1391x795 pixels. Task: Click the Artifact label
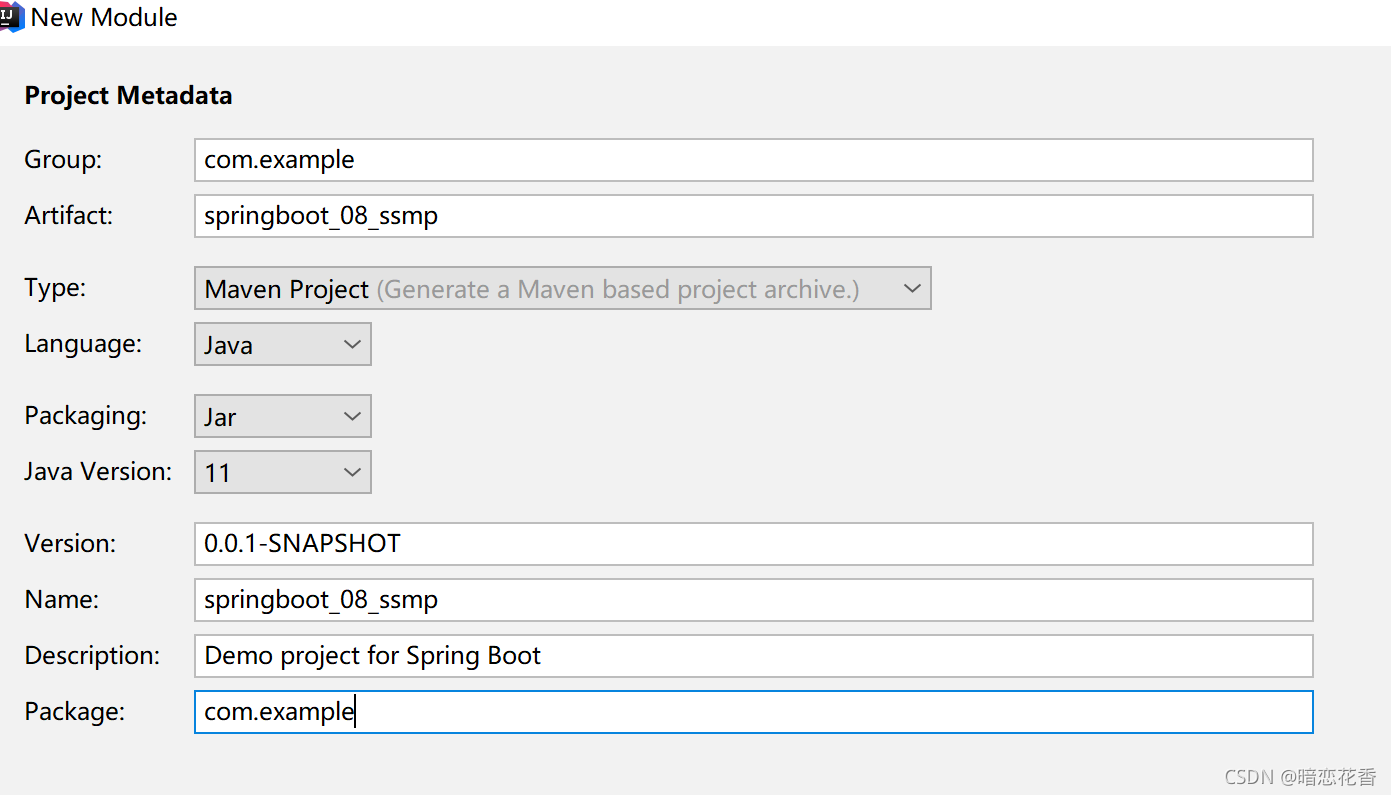pyautogui.click(x=69, y=216)
